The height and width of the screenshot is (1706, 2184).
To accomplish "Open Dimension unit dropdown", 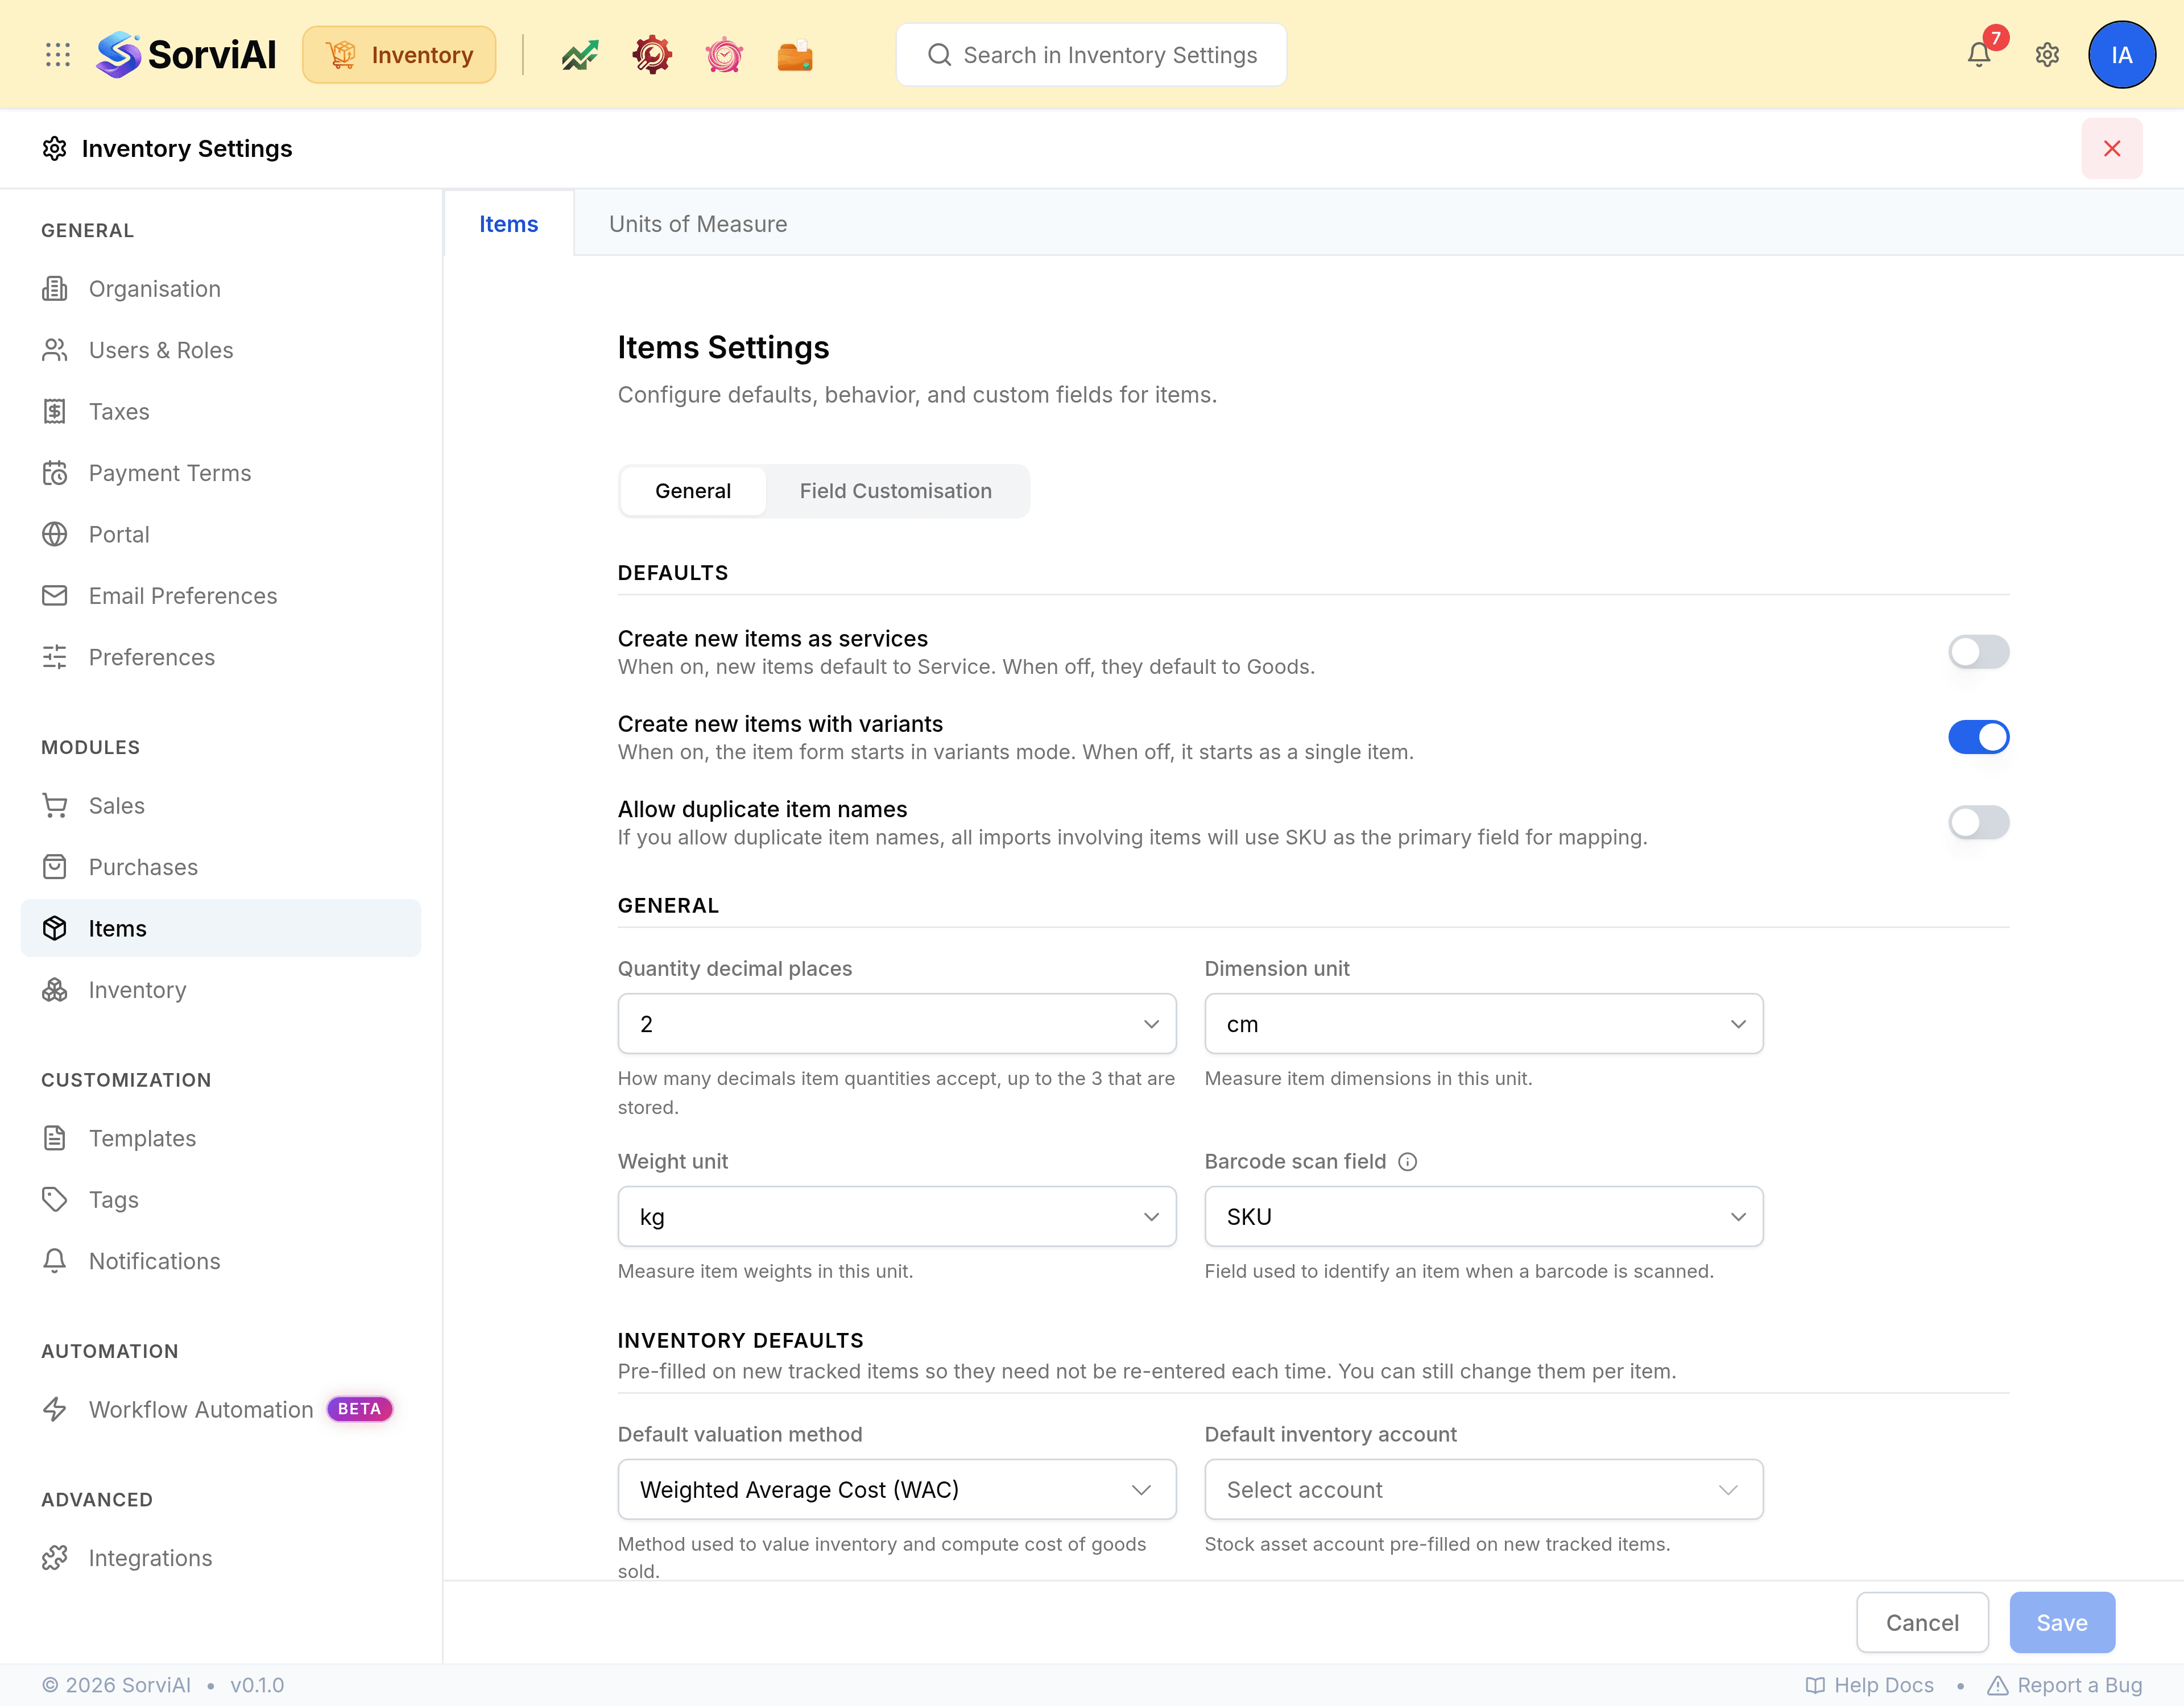I will tap(1483, 1023).
